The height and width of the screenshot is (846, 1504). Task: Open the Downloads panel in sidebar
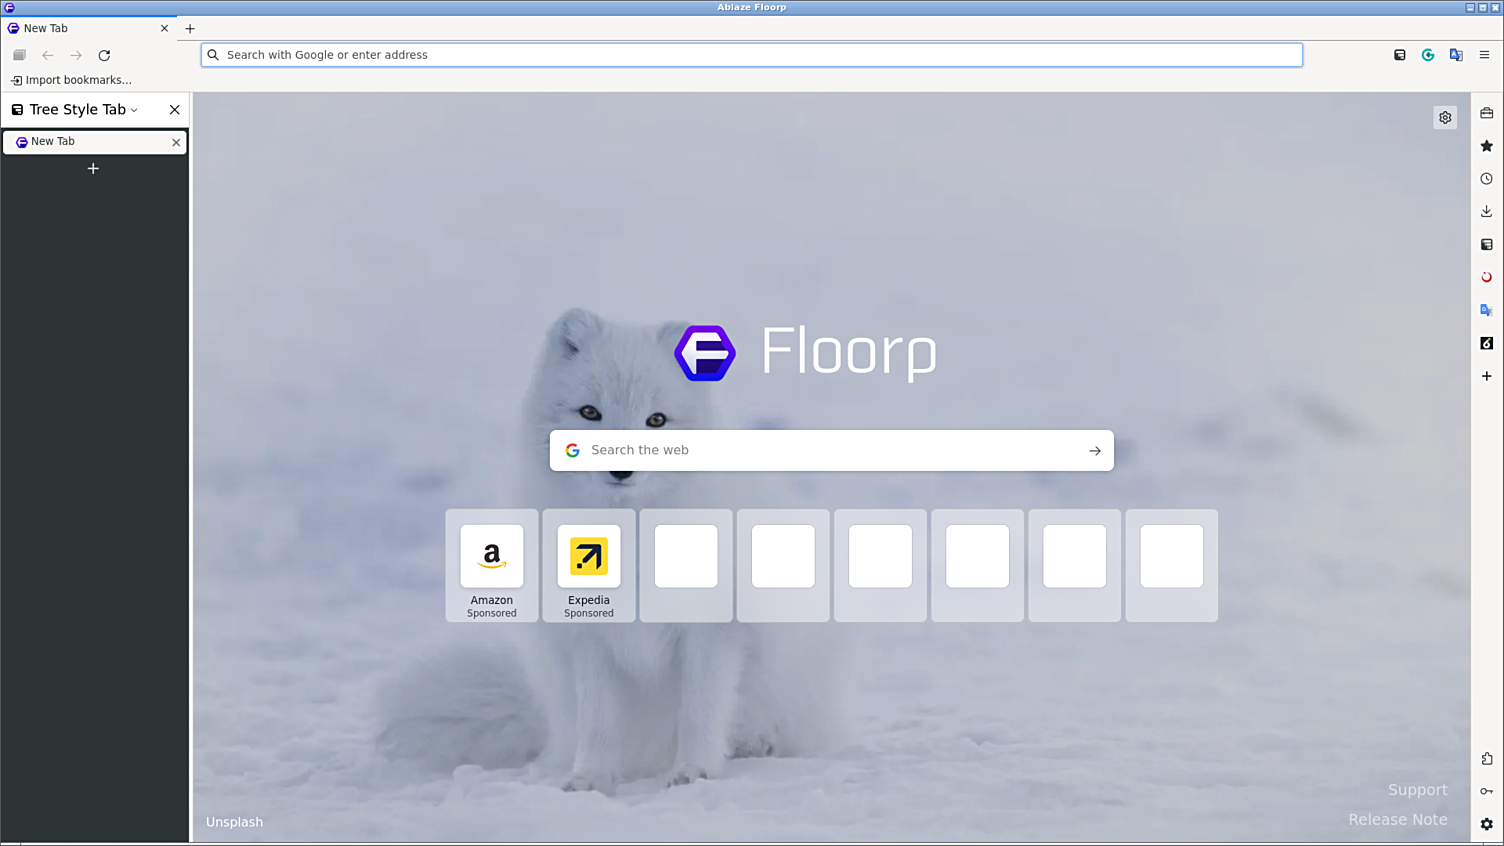coord(1486,211)
